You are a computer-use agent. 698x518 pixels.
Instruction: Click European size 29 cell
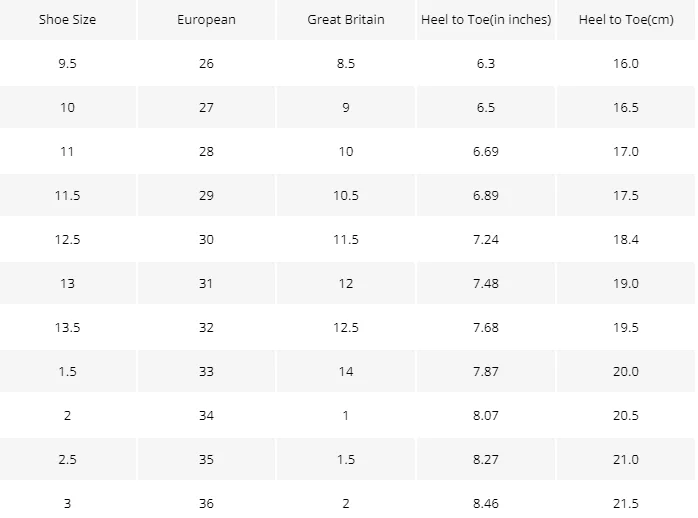click(206, 196)
